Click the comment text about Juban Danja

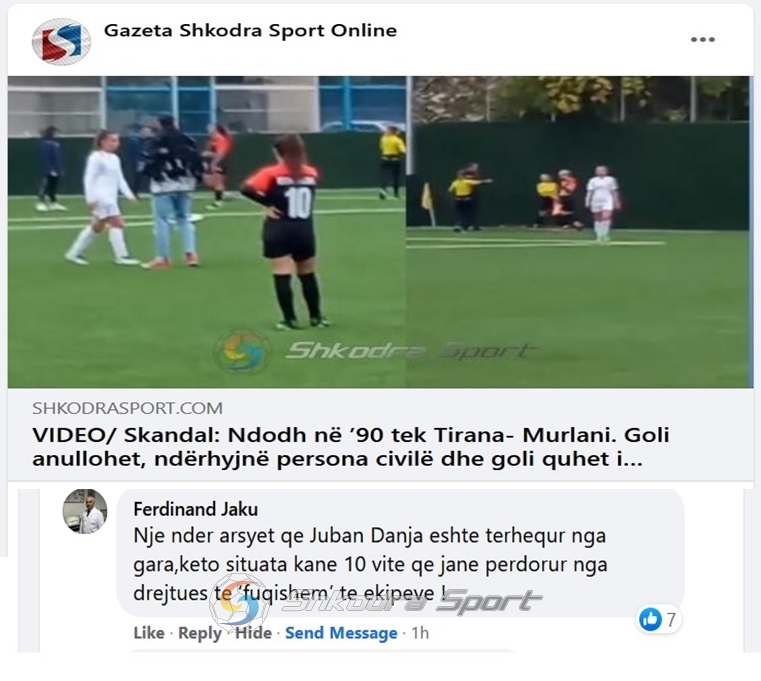click(370, 565)
